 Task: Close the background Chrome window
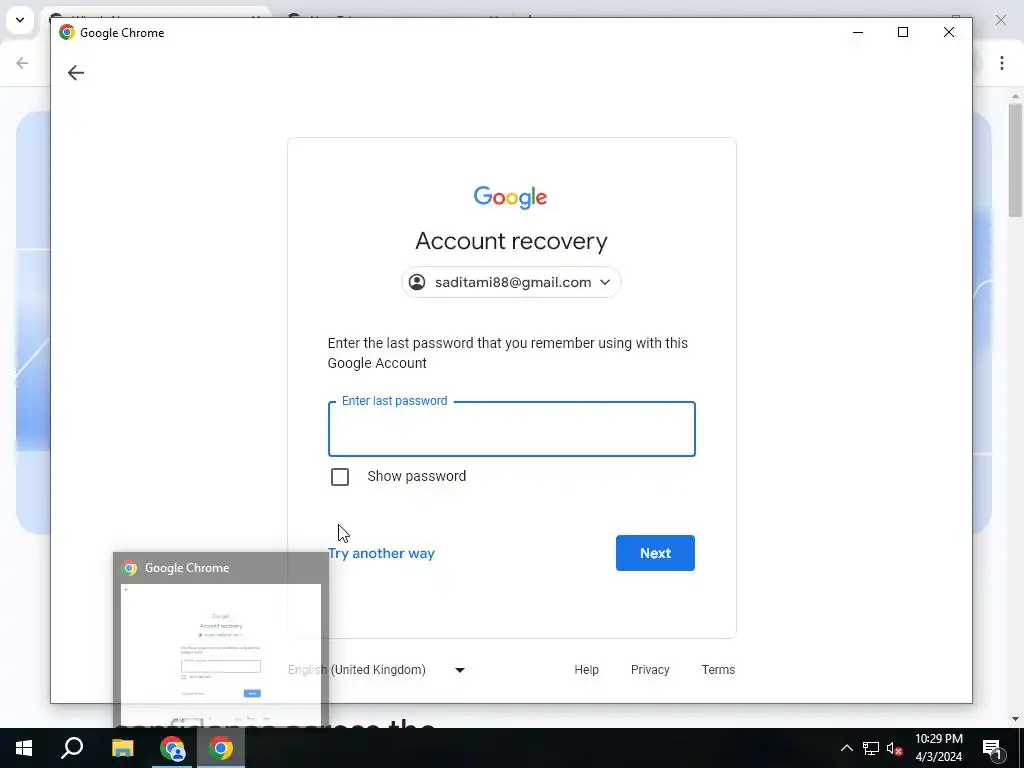tap(1000, 20)
